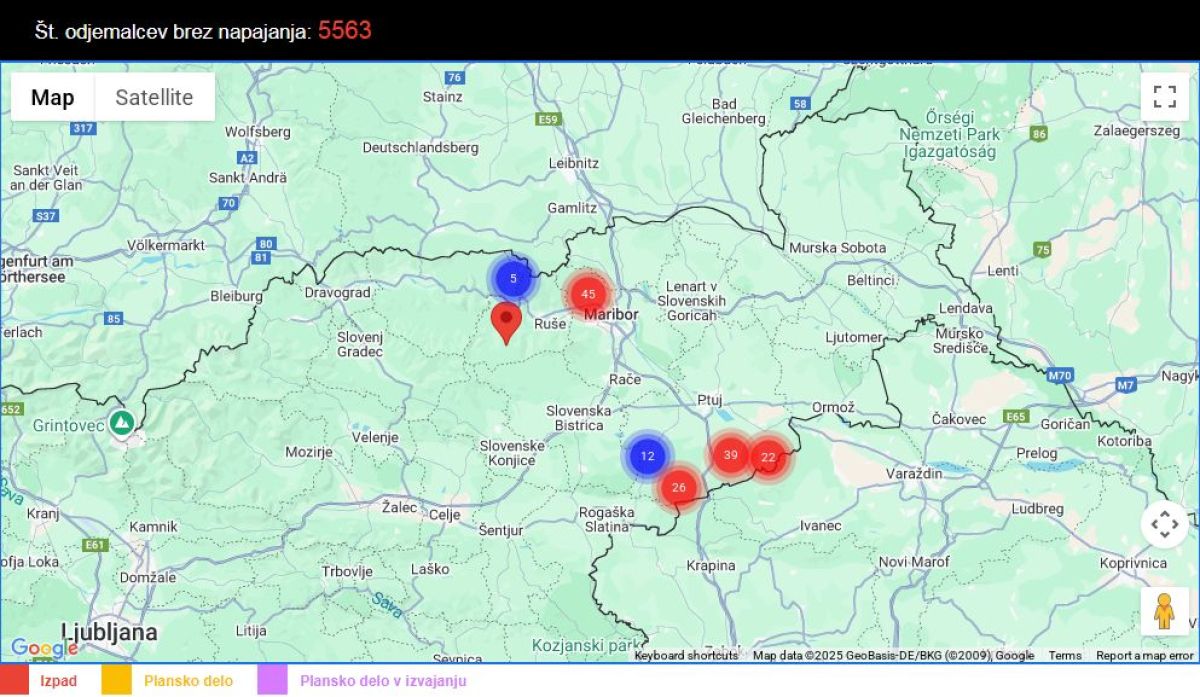Click the red cluster marker labeled 22

click(768, 458)
